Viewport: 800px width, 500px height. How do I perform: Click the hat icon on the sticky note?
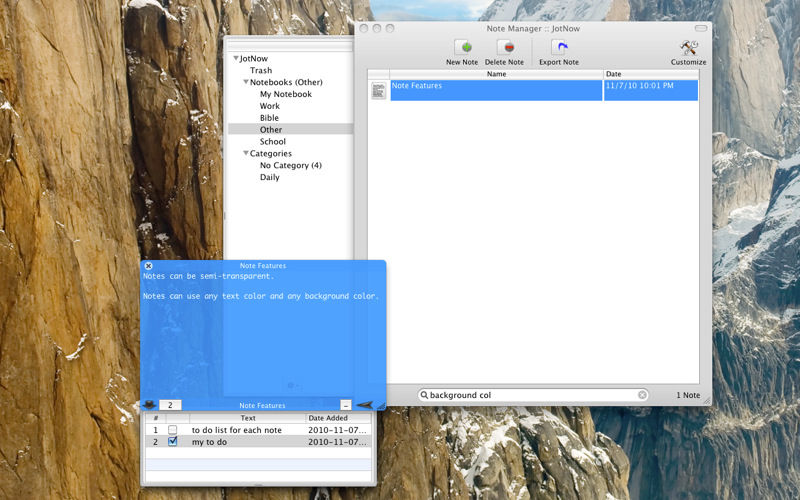pos(149,405)
